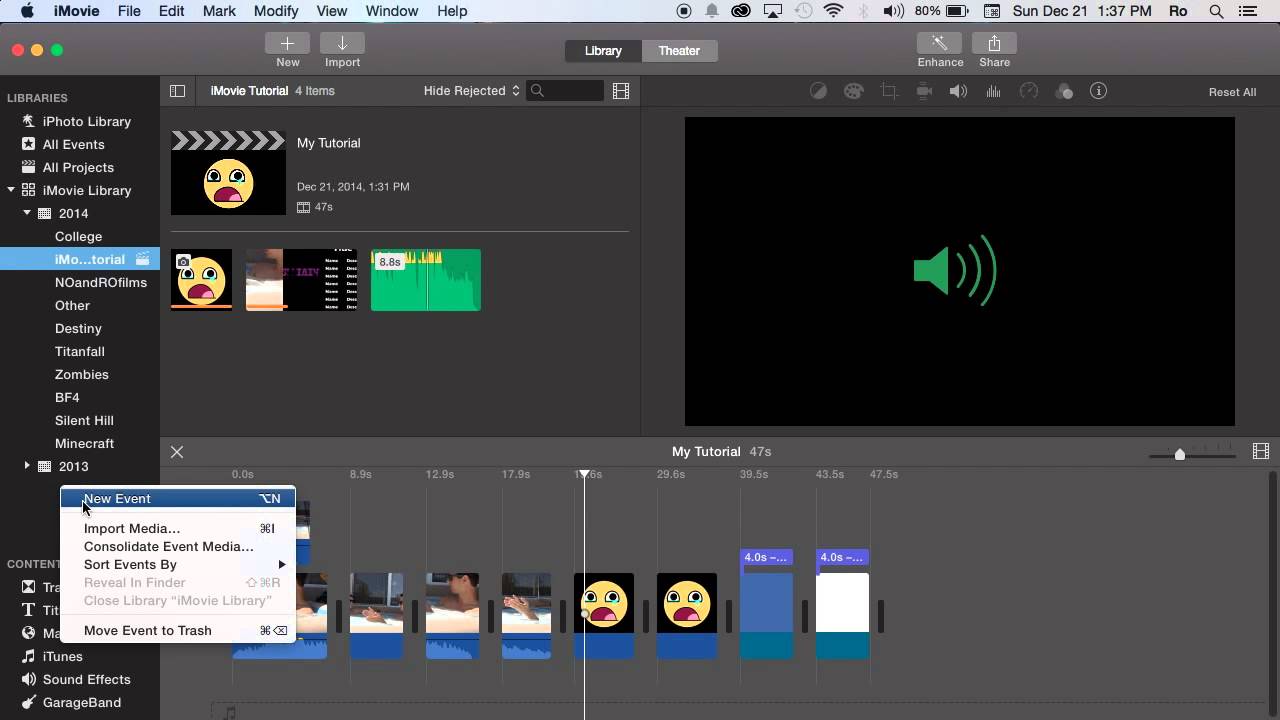The image size is (1280, 720).
Task: Click the Import down-arrow icon
Action: point(342,43)
